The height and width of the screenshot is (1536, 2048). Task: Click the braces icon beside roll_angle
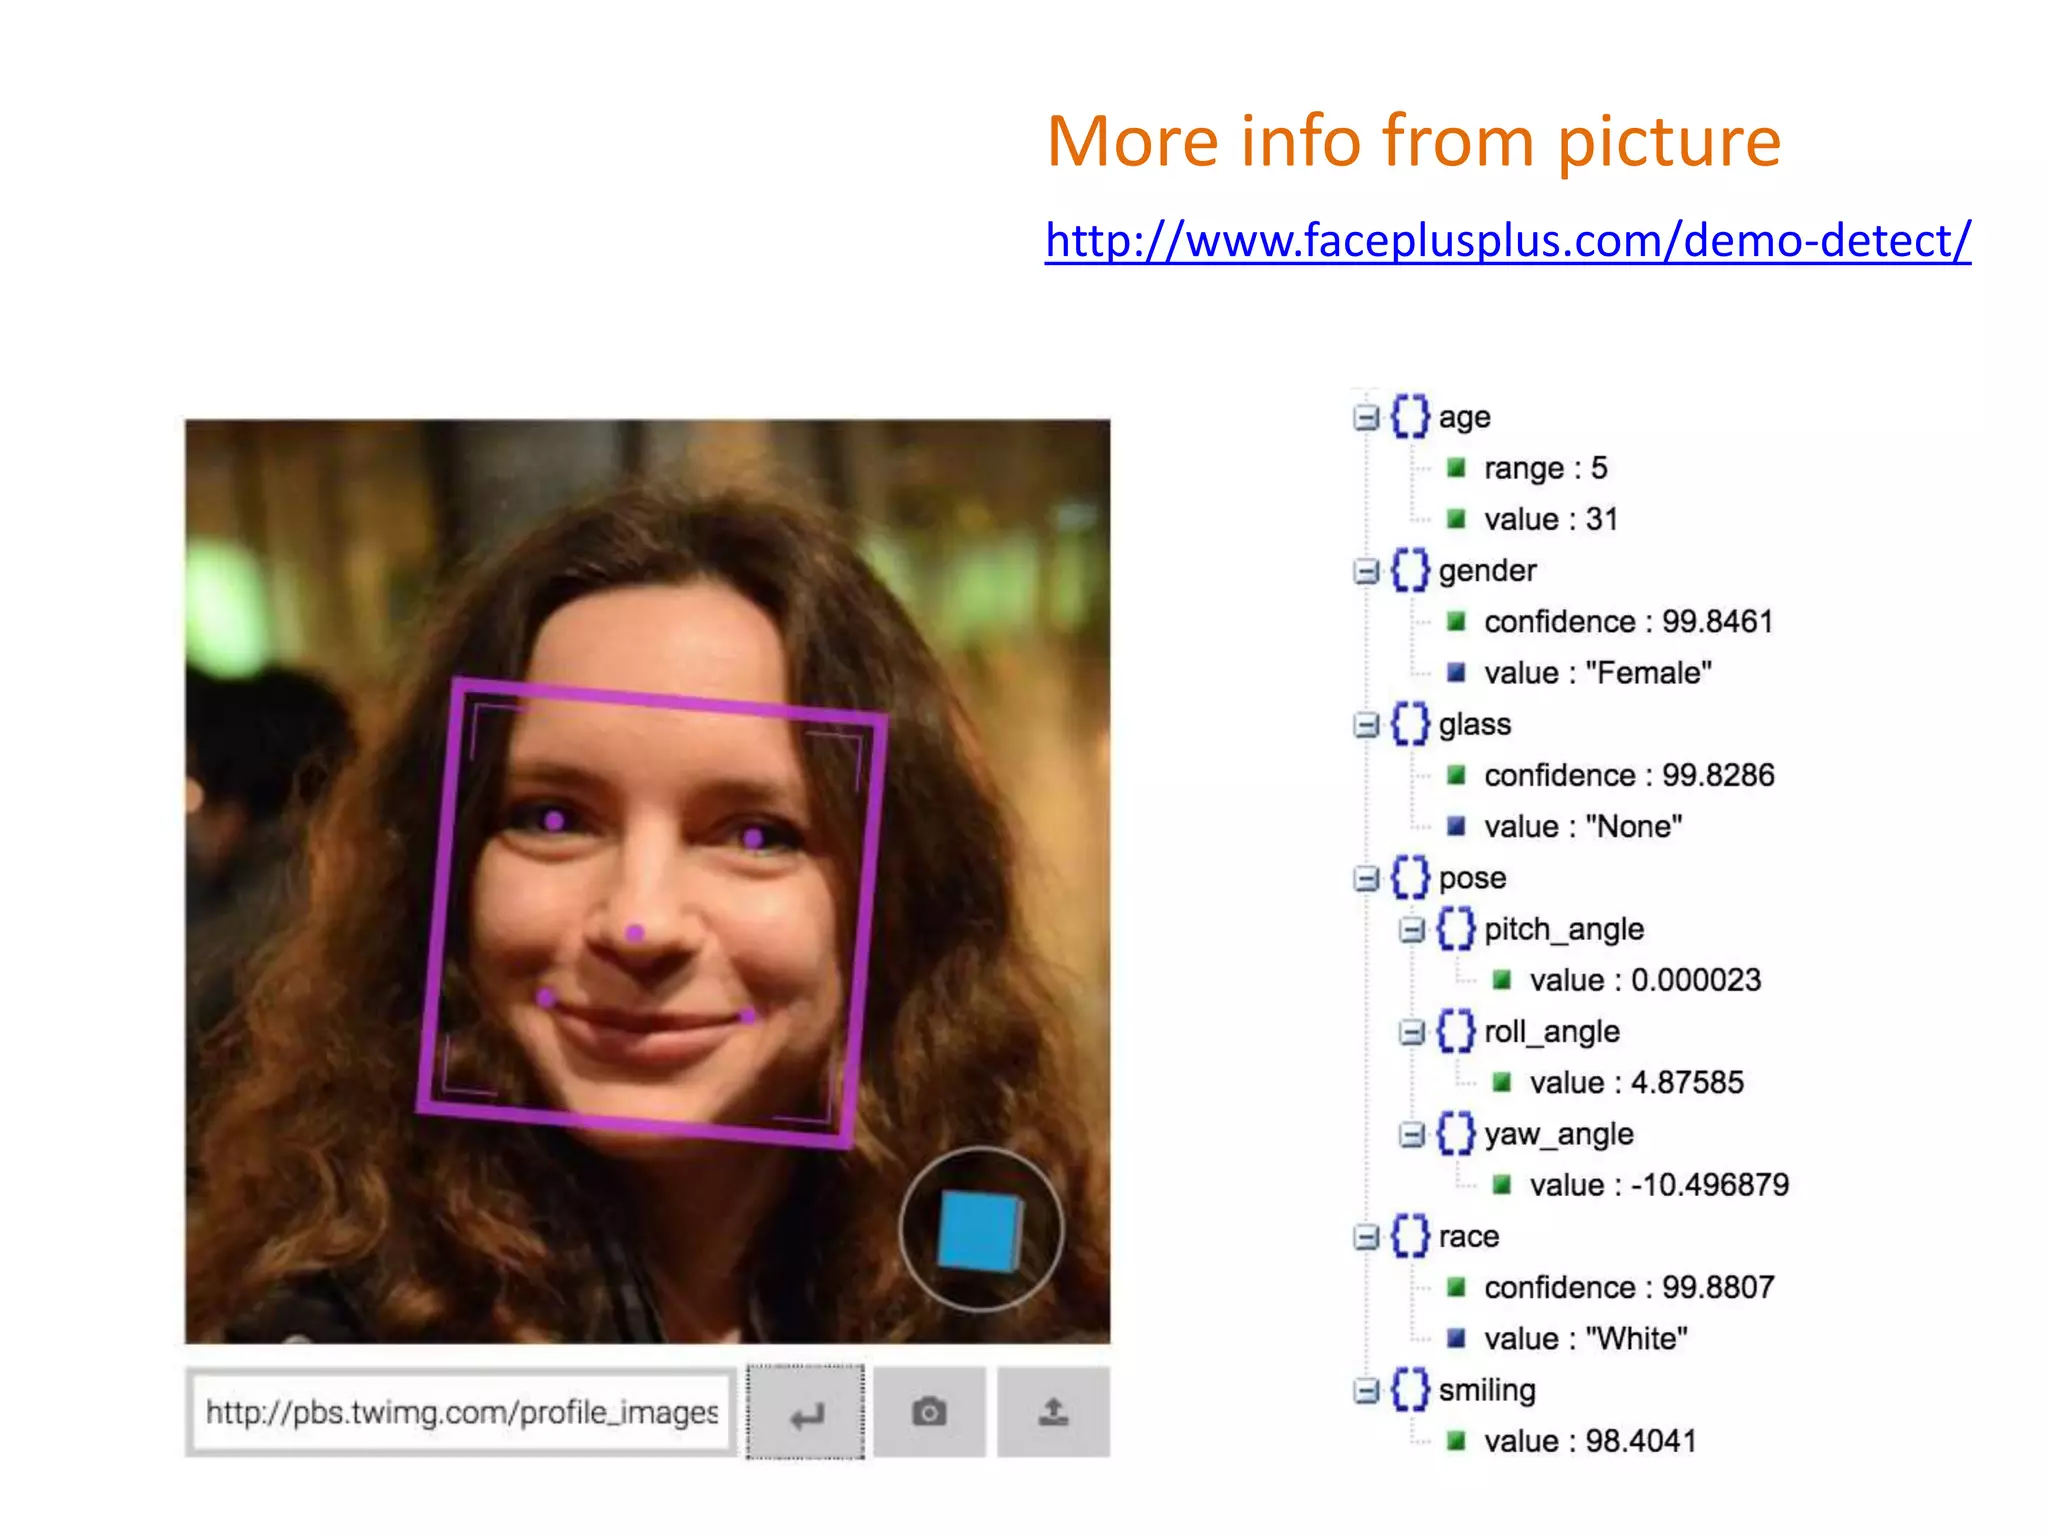(1456, 1031)
